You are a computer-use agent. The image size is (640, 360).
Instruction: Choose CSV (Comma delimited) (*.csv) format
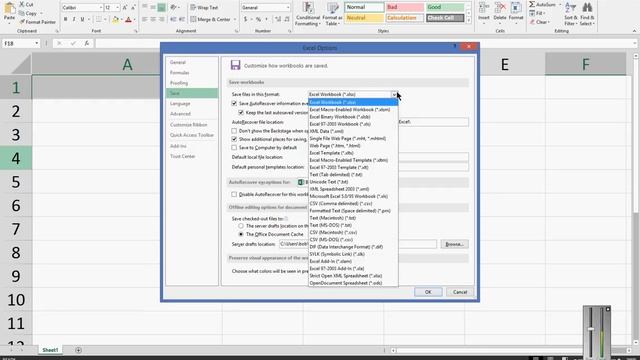tap(353, 204)
